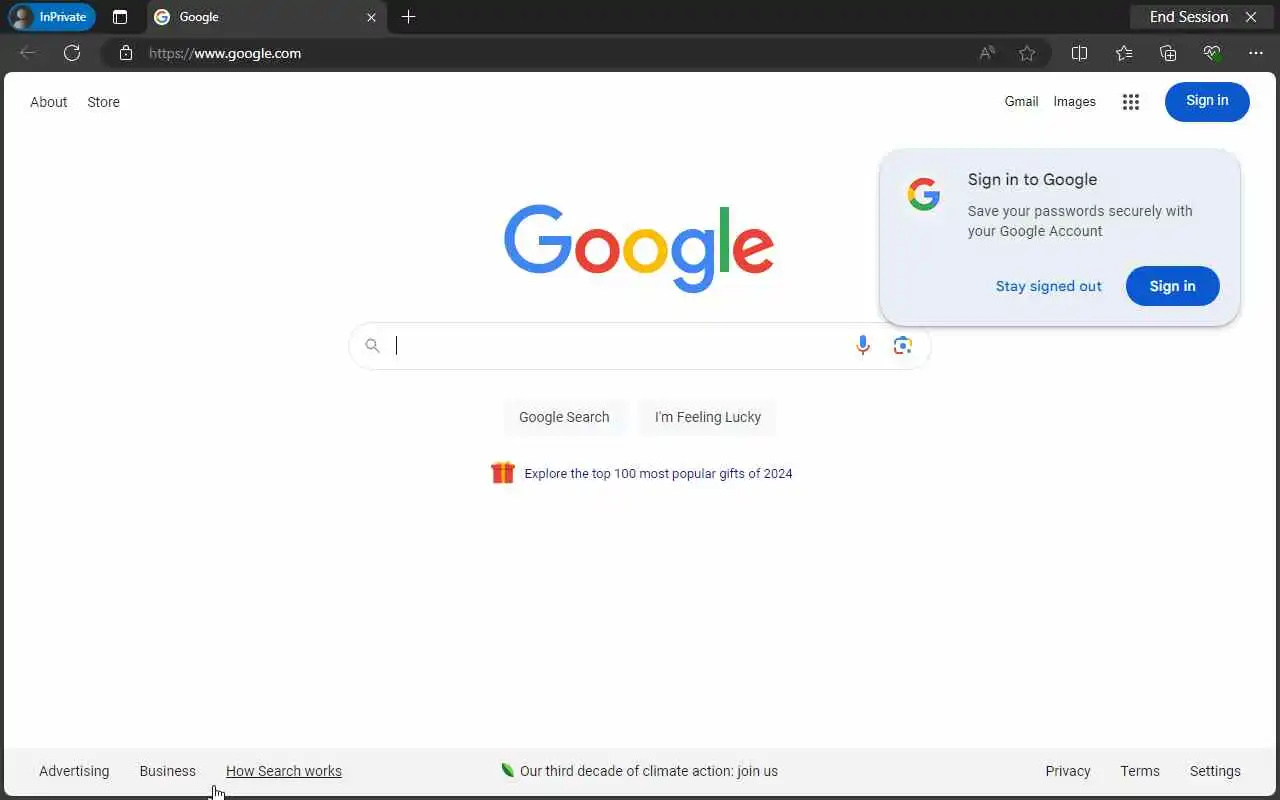Open the Google apps grid icon

click(1131, 101)
